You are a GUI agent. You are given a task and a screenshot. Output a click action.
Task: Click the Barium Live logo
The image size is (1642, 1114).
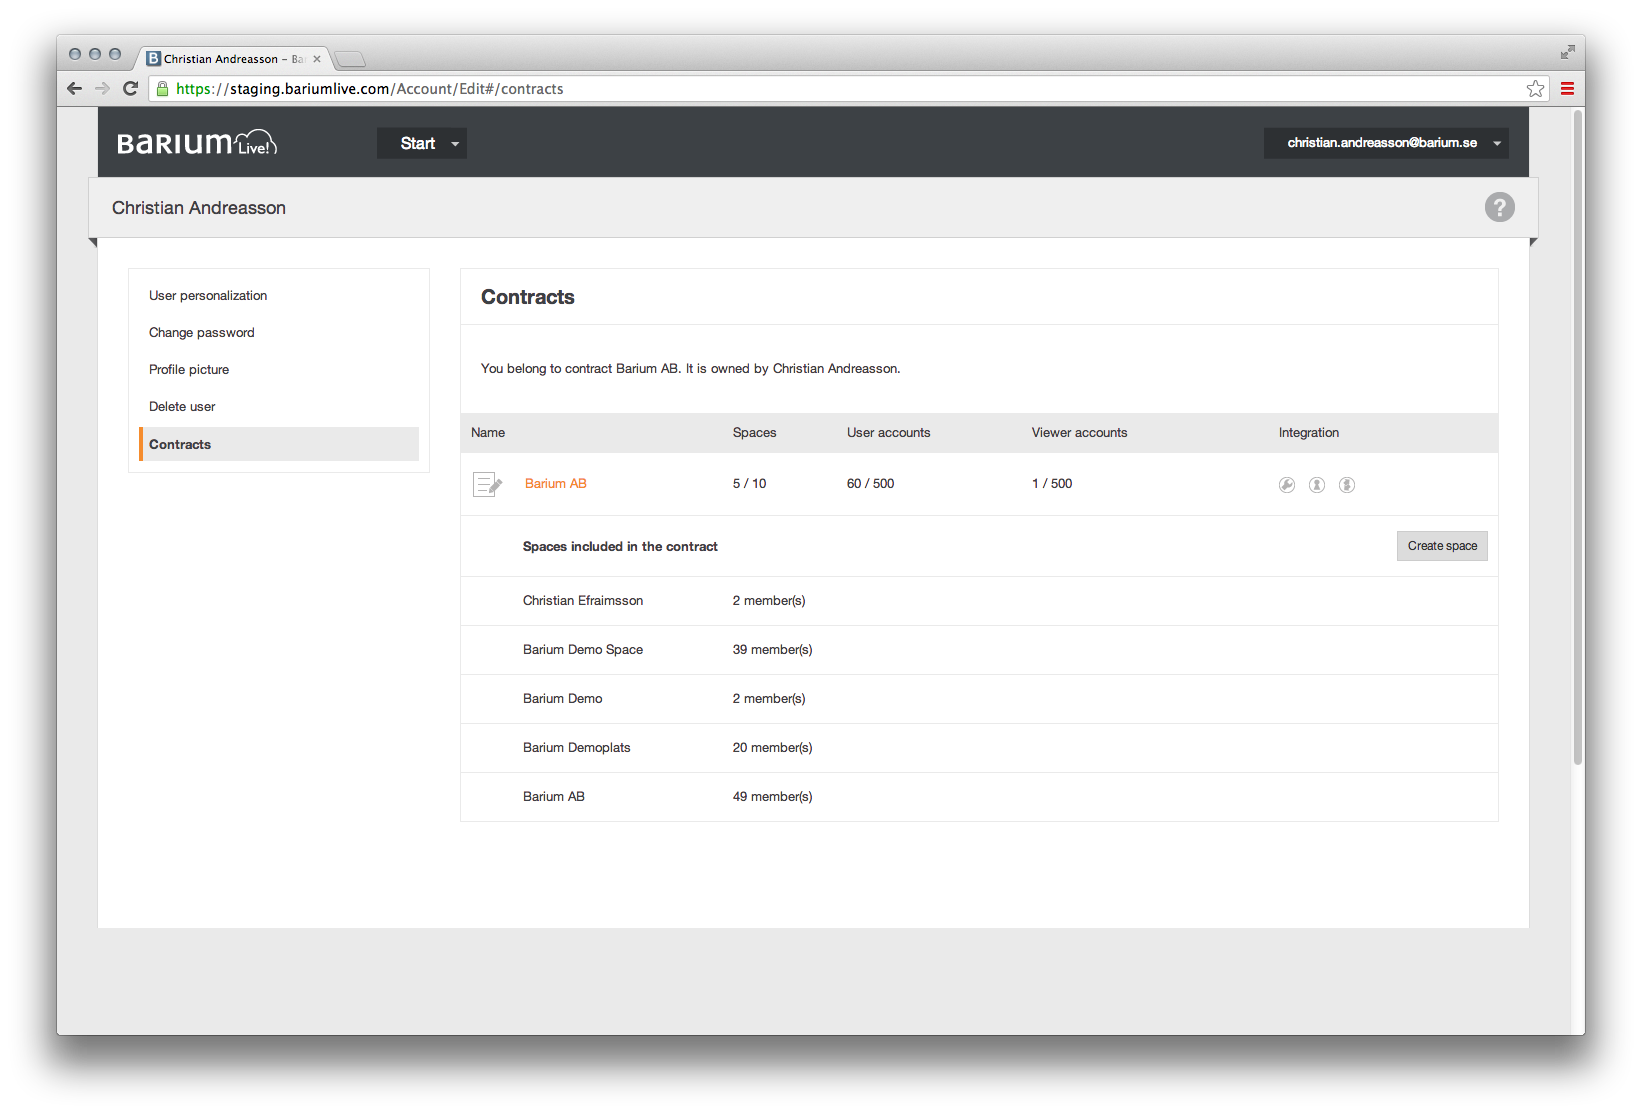pyautogui.click(x=197, y=143)
